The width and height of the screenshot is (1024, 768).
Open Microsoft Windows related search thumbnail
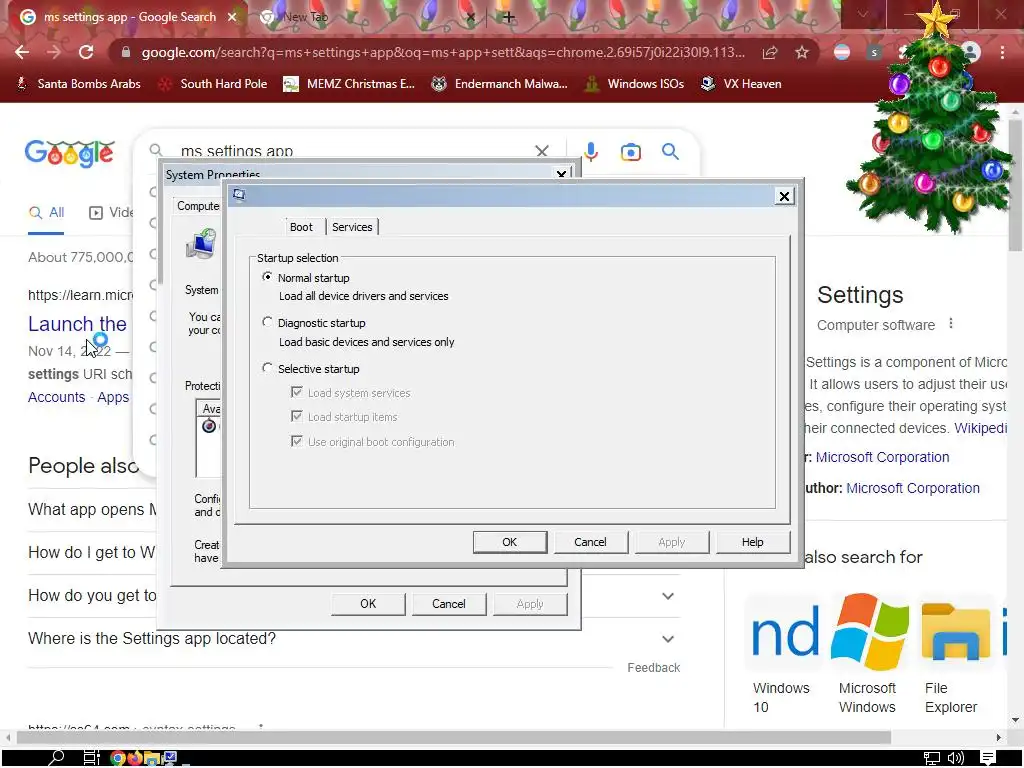[869, 632]
